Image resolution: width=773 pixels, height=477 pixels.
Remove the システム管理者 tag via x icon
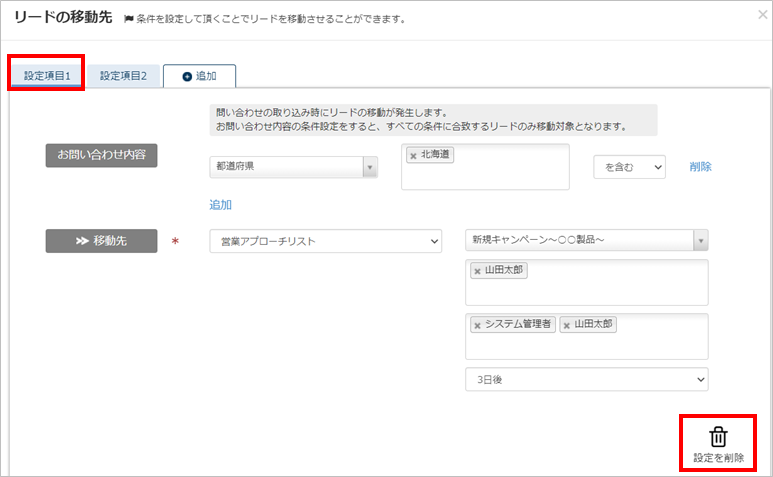point(477,325)
